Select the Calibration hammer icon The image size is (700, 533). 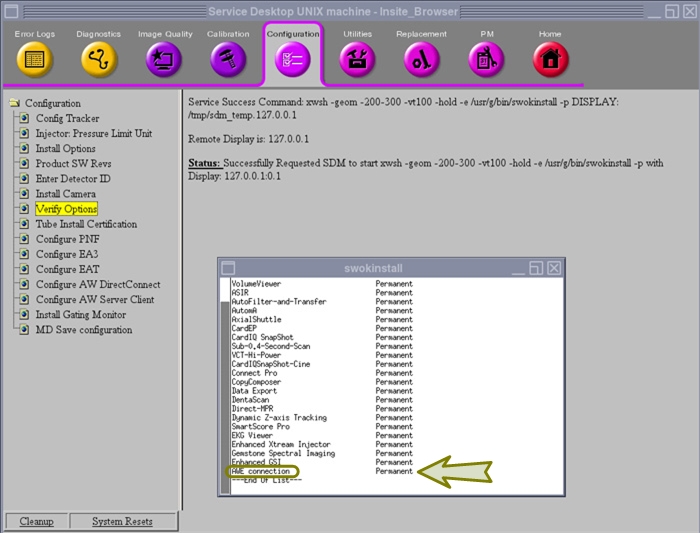pos(228,59)
